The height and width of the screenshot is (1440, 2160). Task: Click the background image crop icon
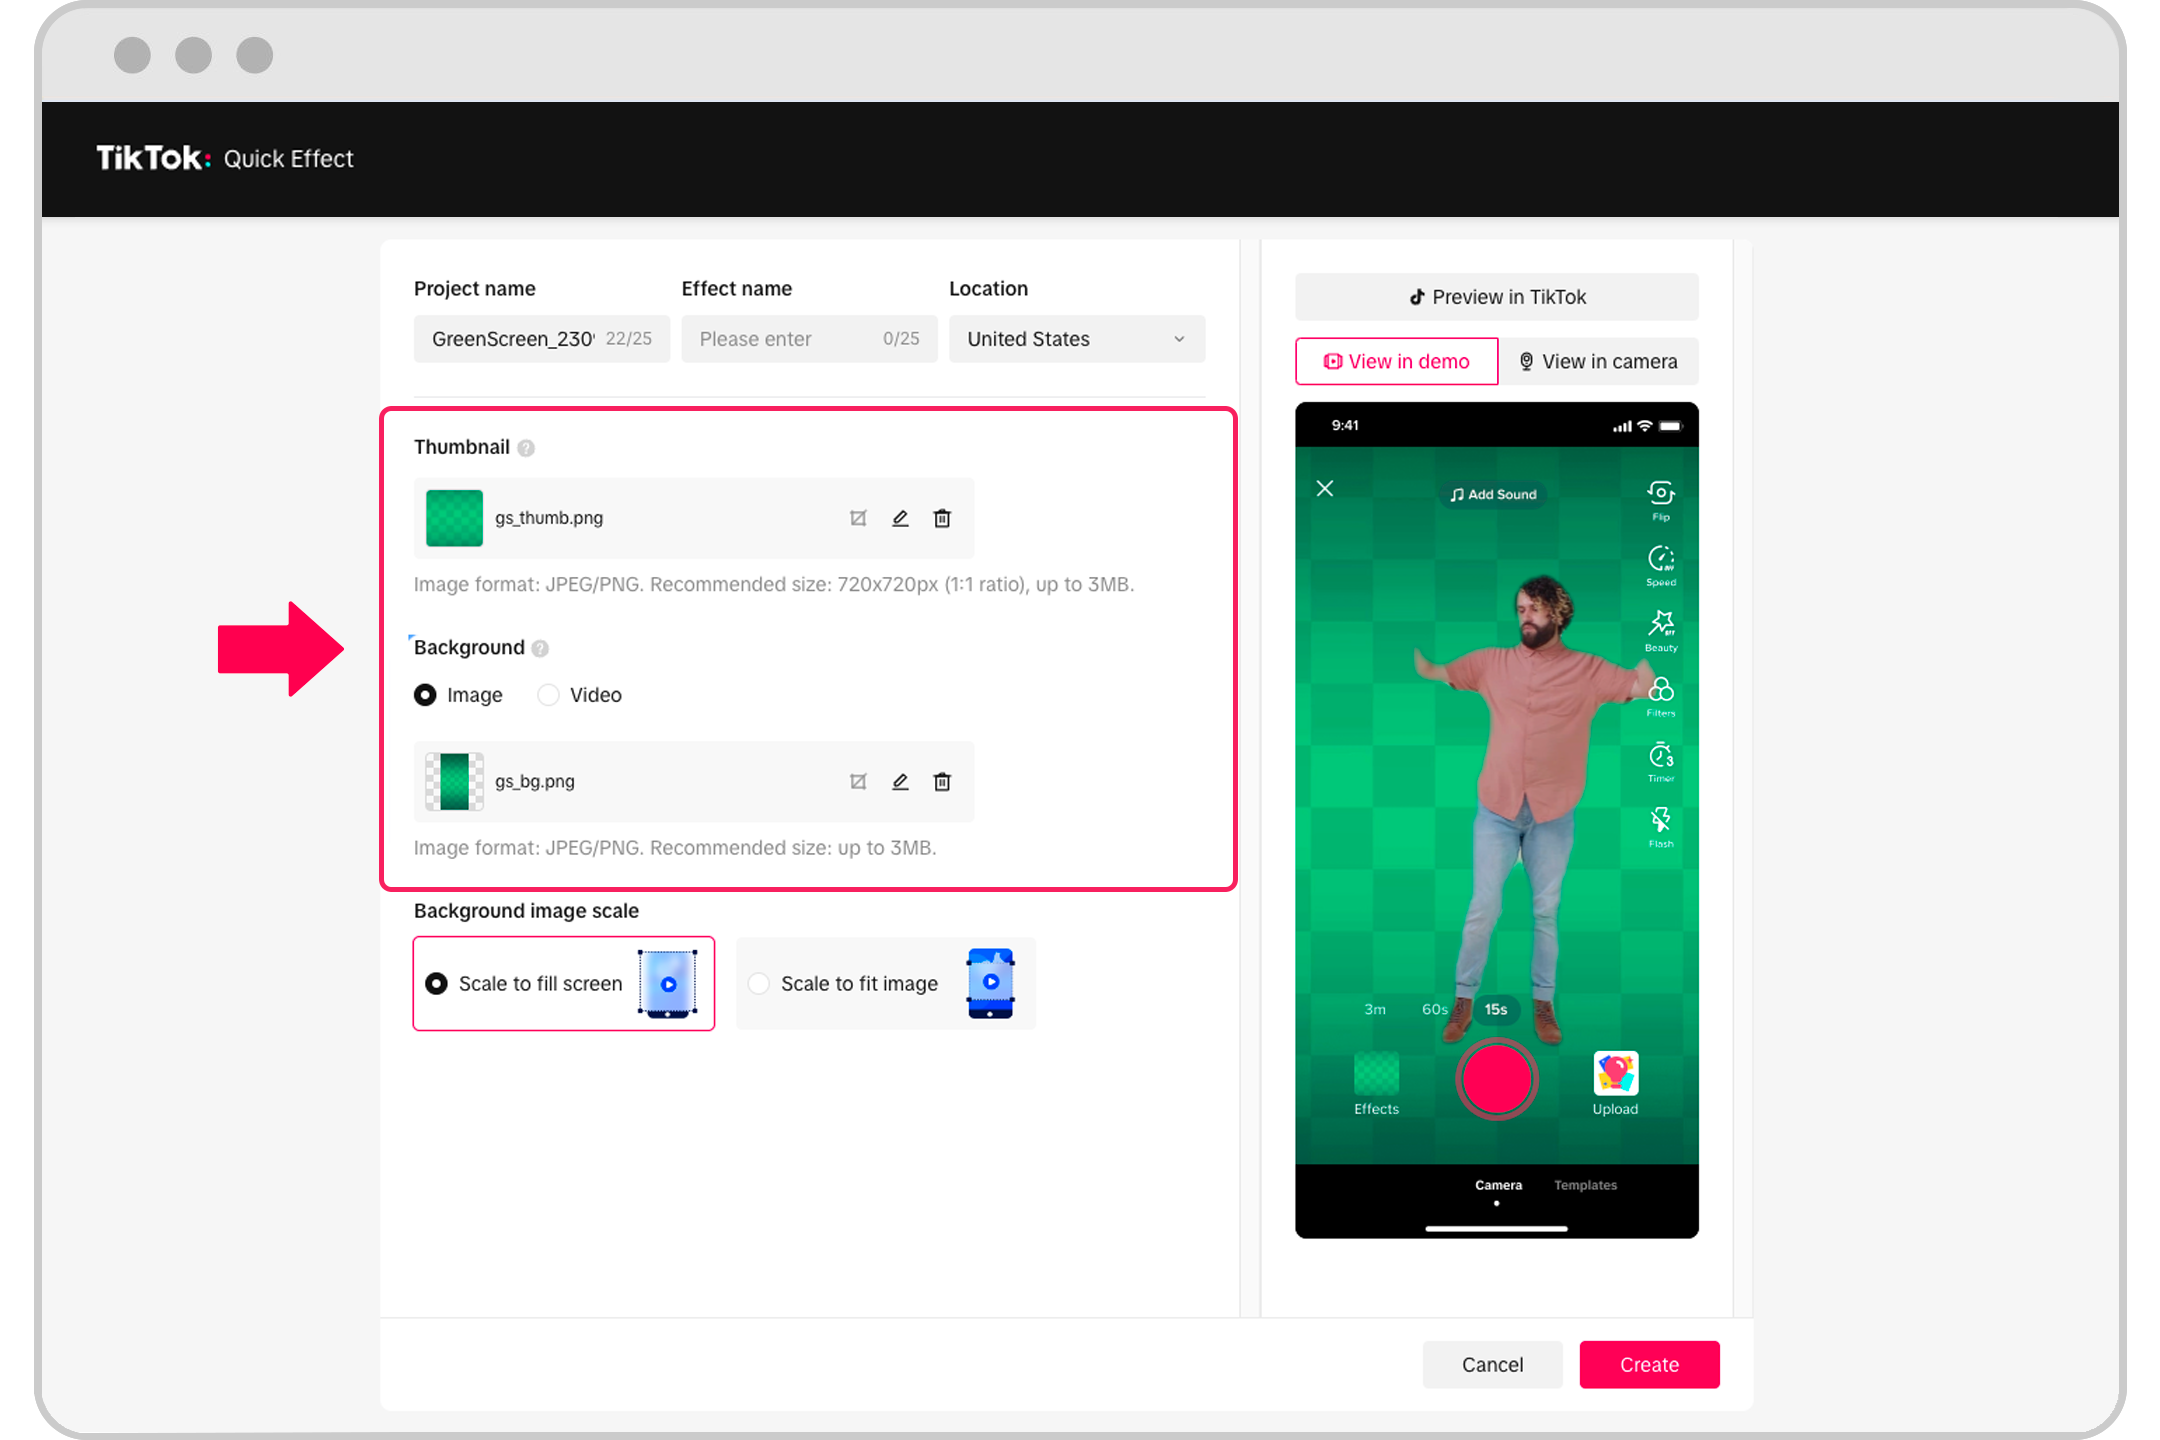coord(858,781)
